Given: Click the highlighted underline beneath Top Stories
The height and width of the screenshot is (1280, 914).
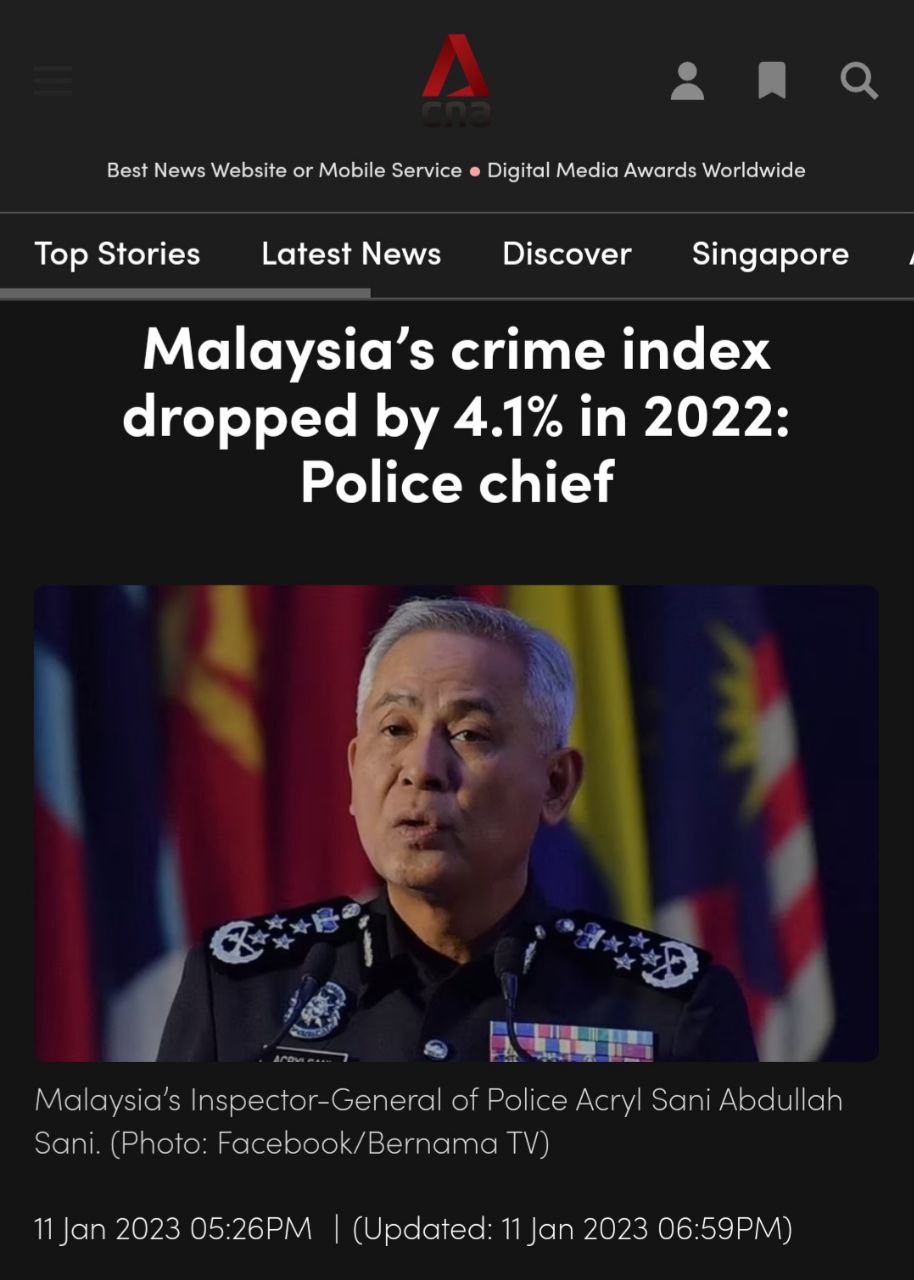Looking at the screenshot, I should click(x=185, y=293).
